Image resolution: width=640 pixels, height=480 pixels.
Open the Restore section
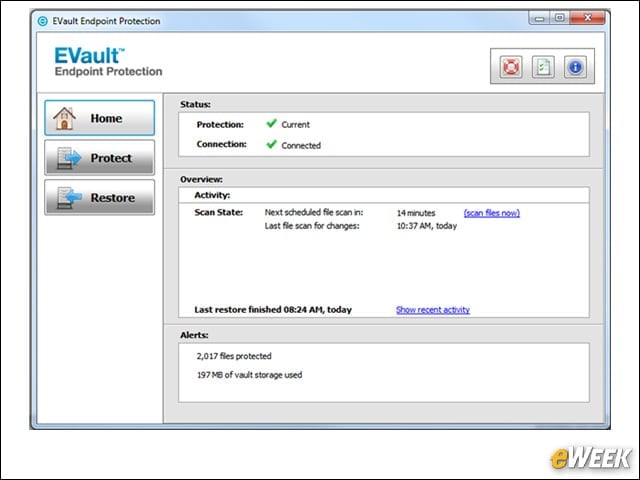(x=100, y=198)
